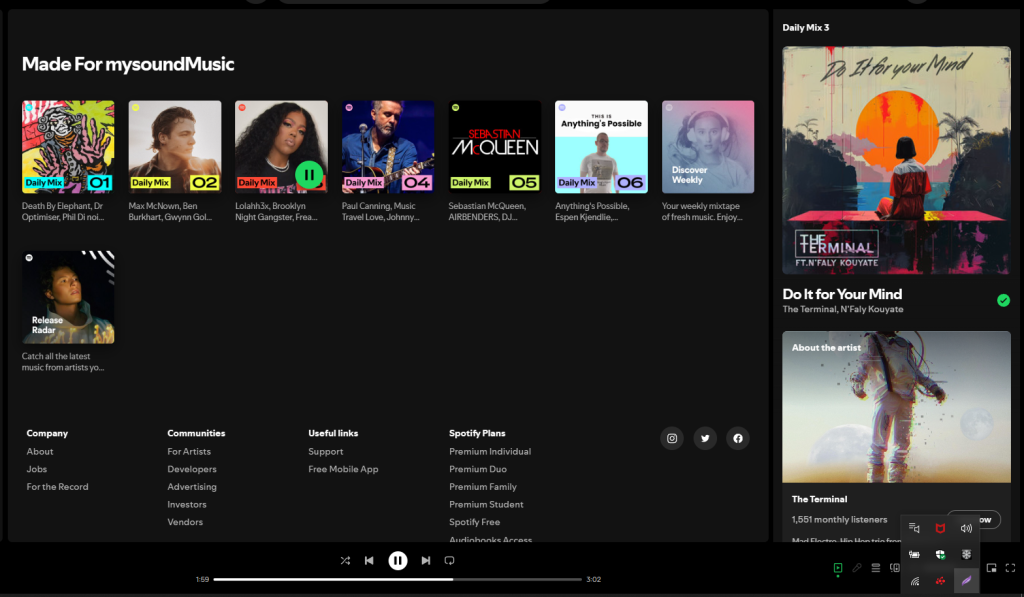1024x597 pixels.
Task: Open the McAfee icon in the system tray
Action: pyautogui.click(x=940, y=528)
